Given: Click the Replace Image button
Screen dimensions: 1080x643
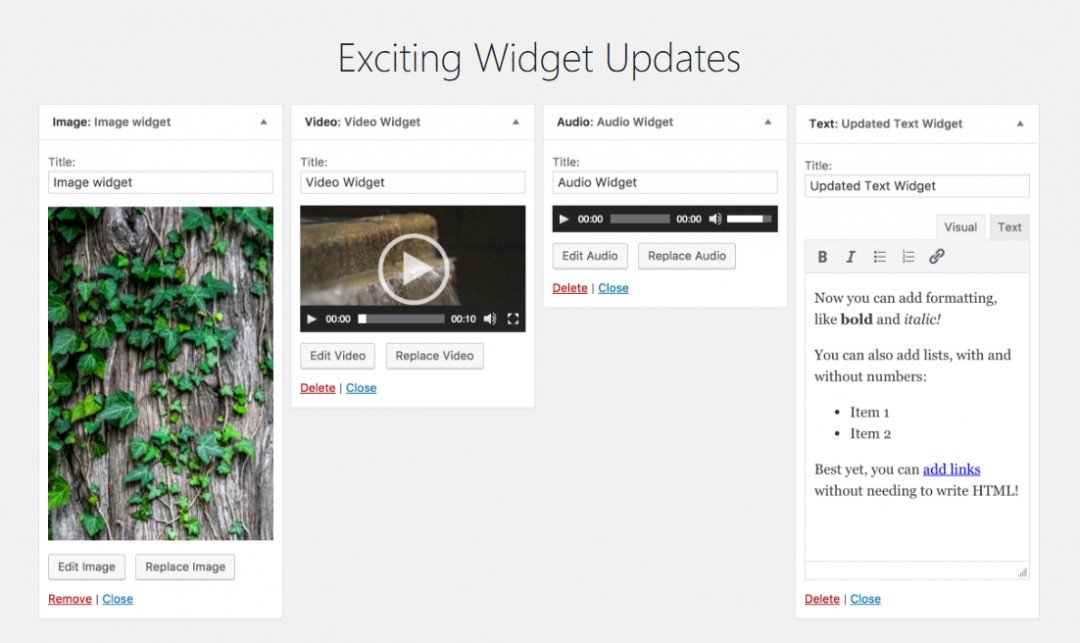Looking at the screenshot, I should coord(185,567).
